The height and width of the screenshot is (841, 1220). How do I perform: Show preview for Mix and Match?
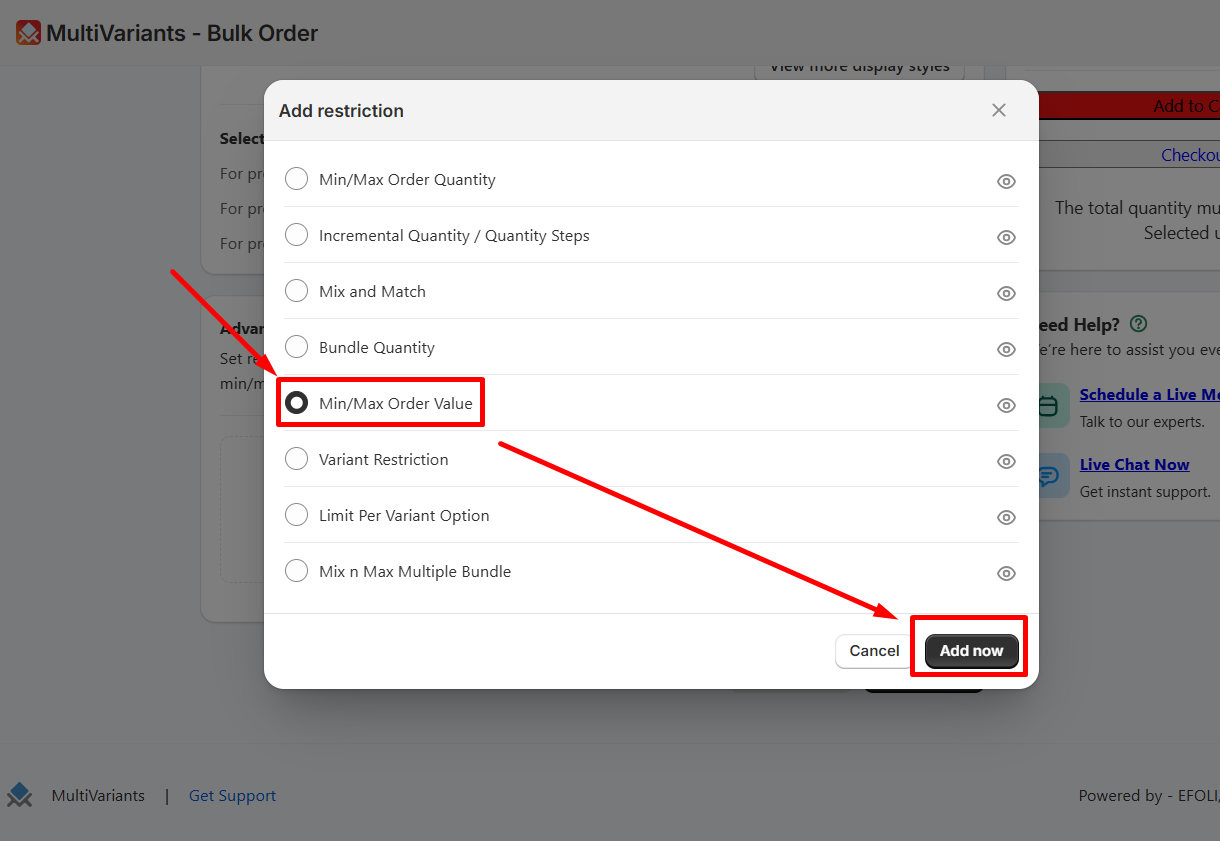(x=1006, y=293)
